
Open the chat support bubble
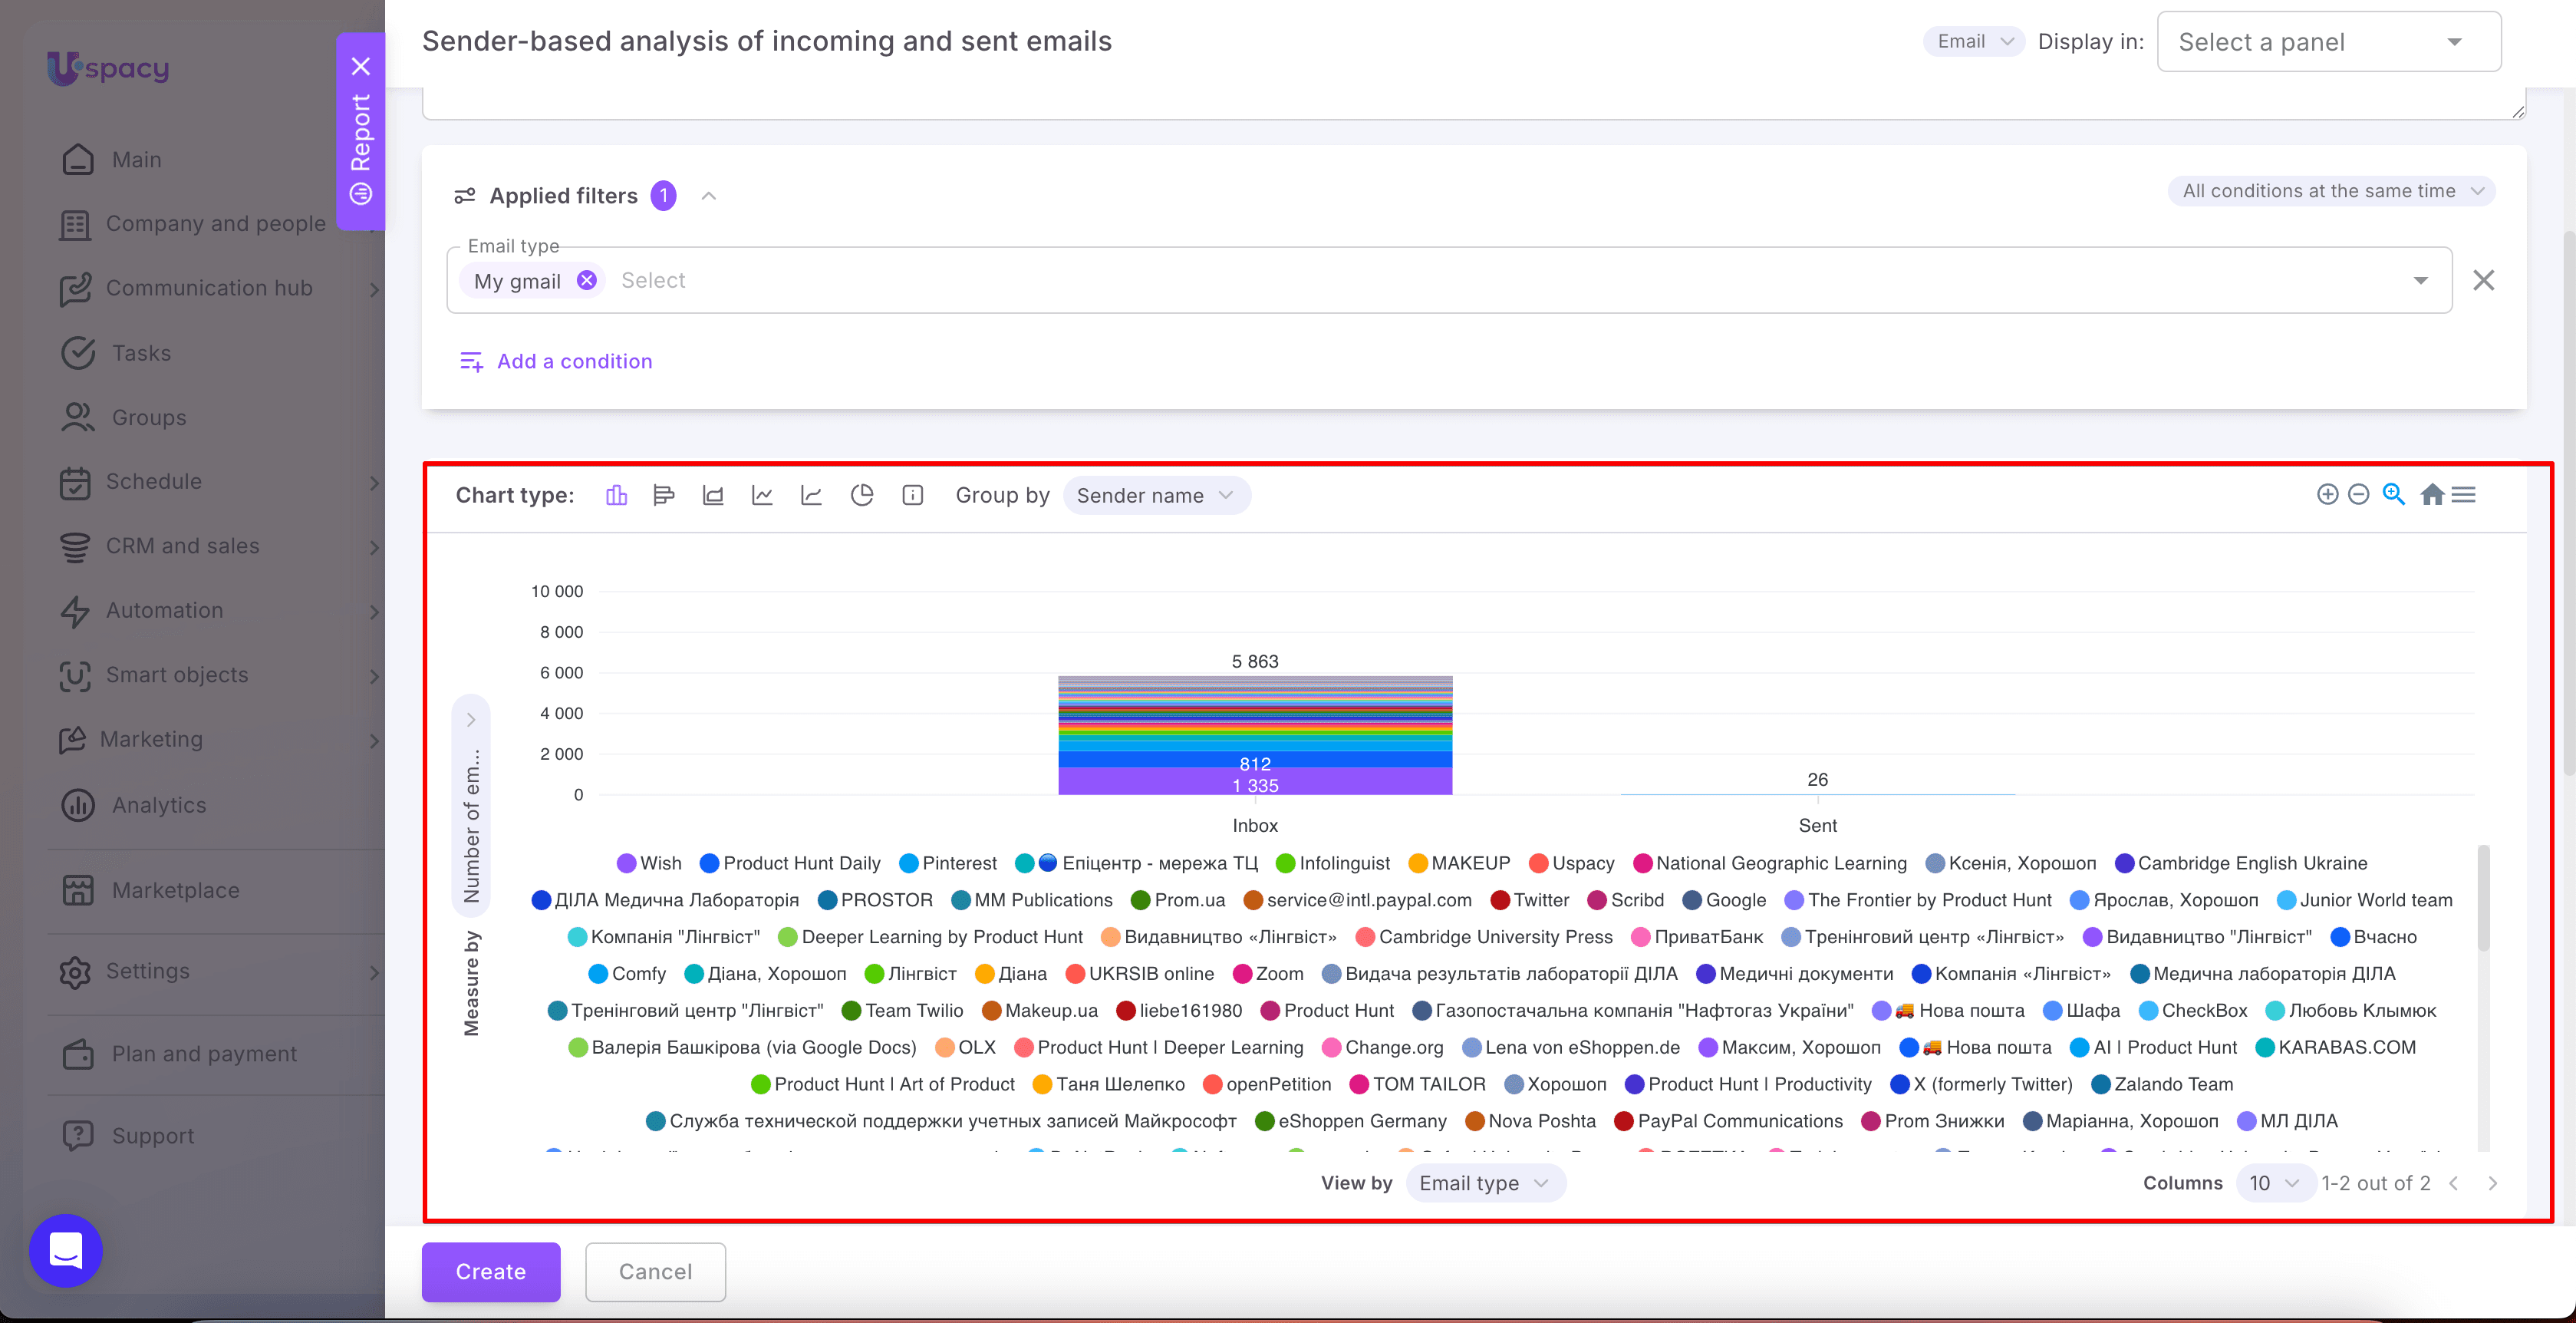pyautogui.click(x=66, y=1250)
